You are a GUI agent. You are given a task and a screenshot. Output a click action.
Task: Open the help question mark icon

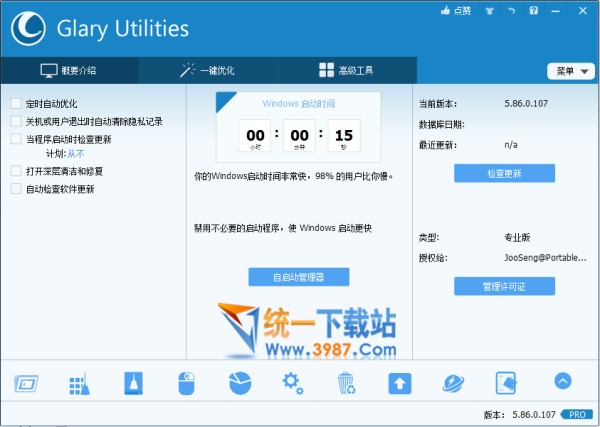pos(534,11)
